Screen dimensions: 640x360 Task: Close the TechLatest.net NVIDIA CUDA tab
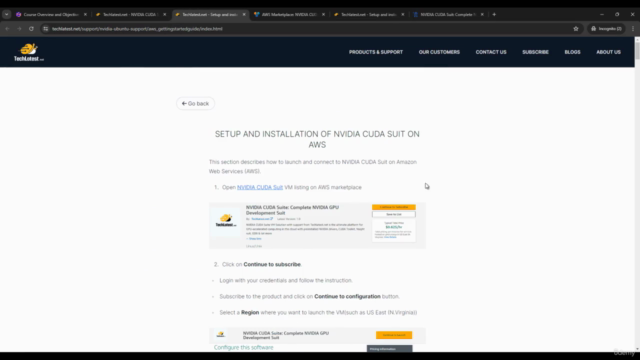click(x=164, y=14)
